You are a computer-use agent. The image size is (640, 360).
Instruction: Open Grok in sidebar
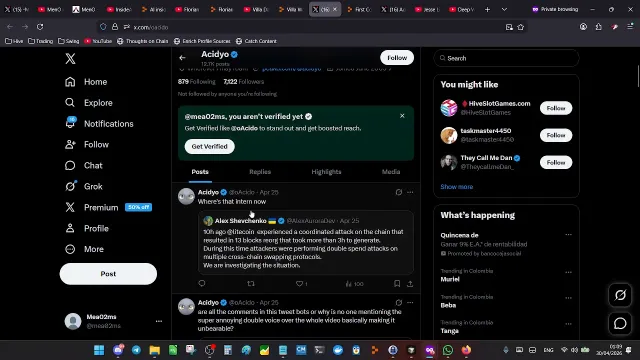point(84,187)
